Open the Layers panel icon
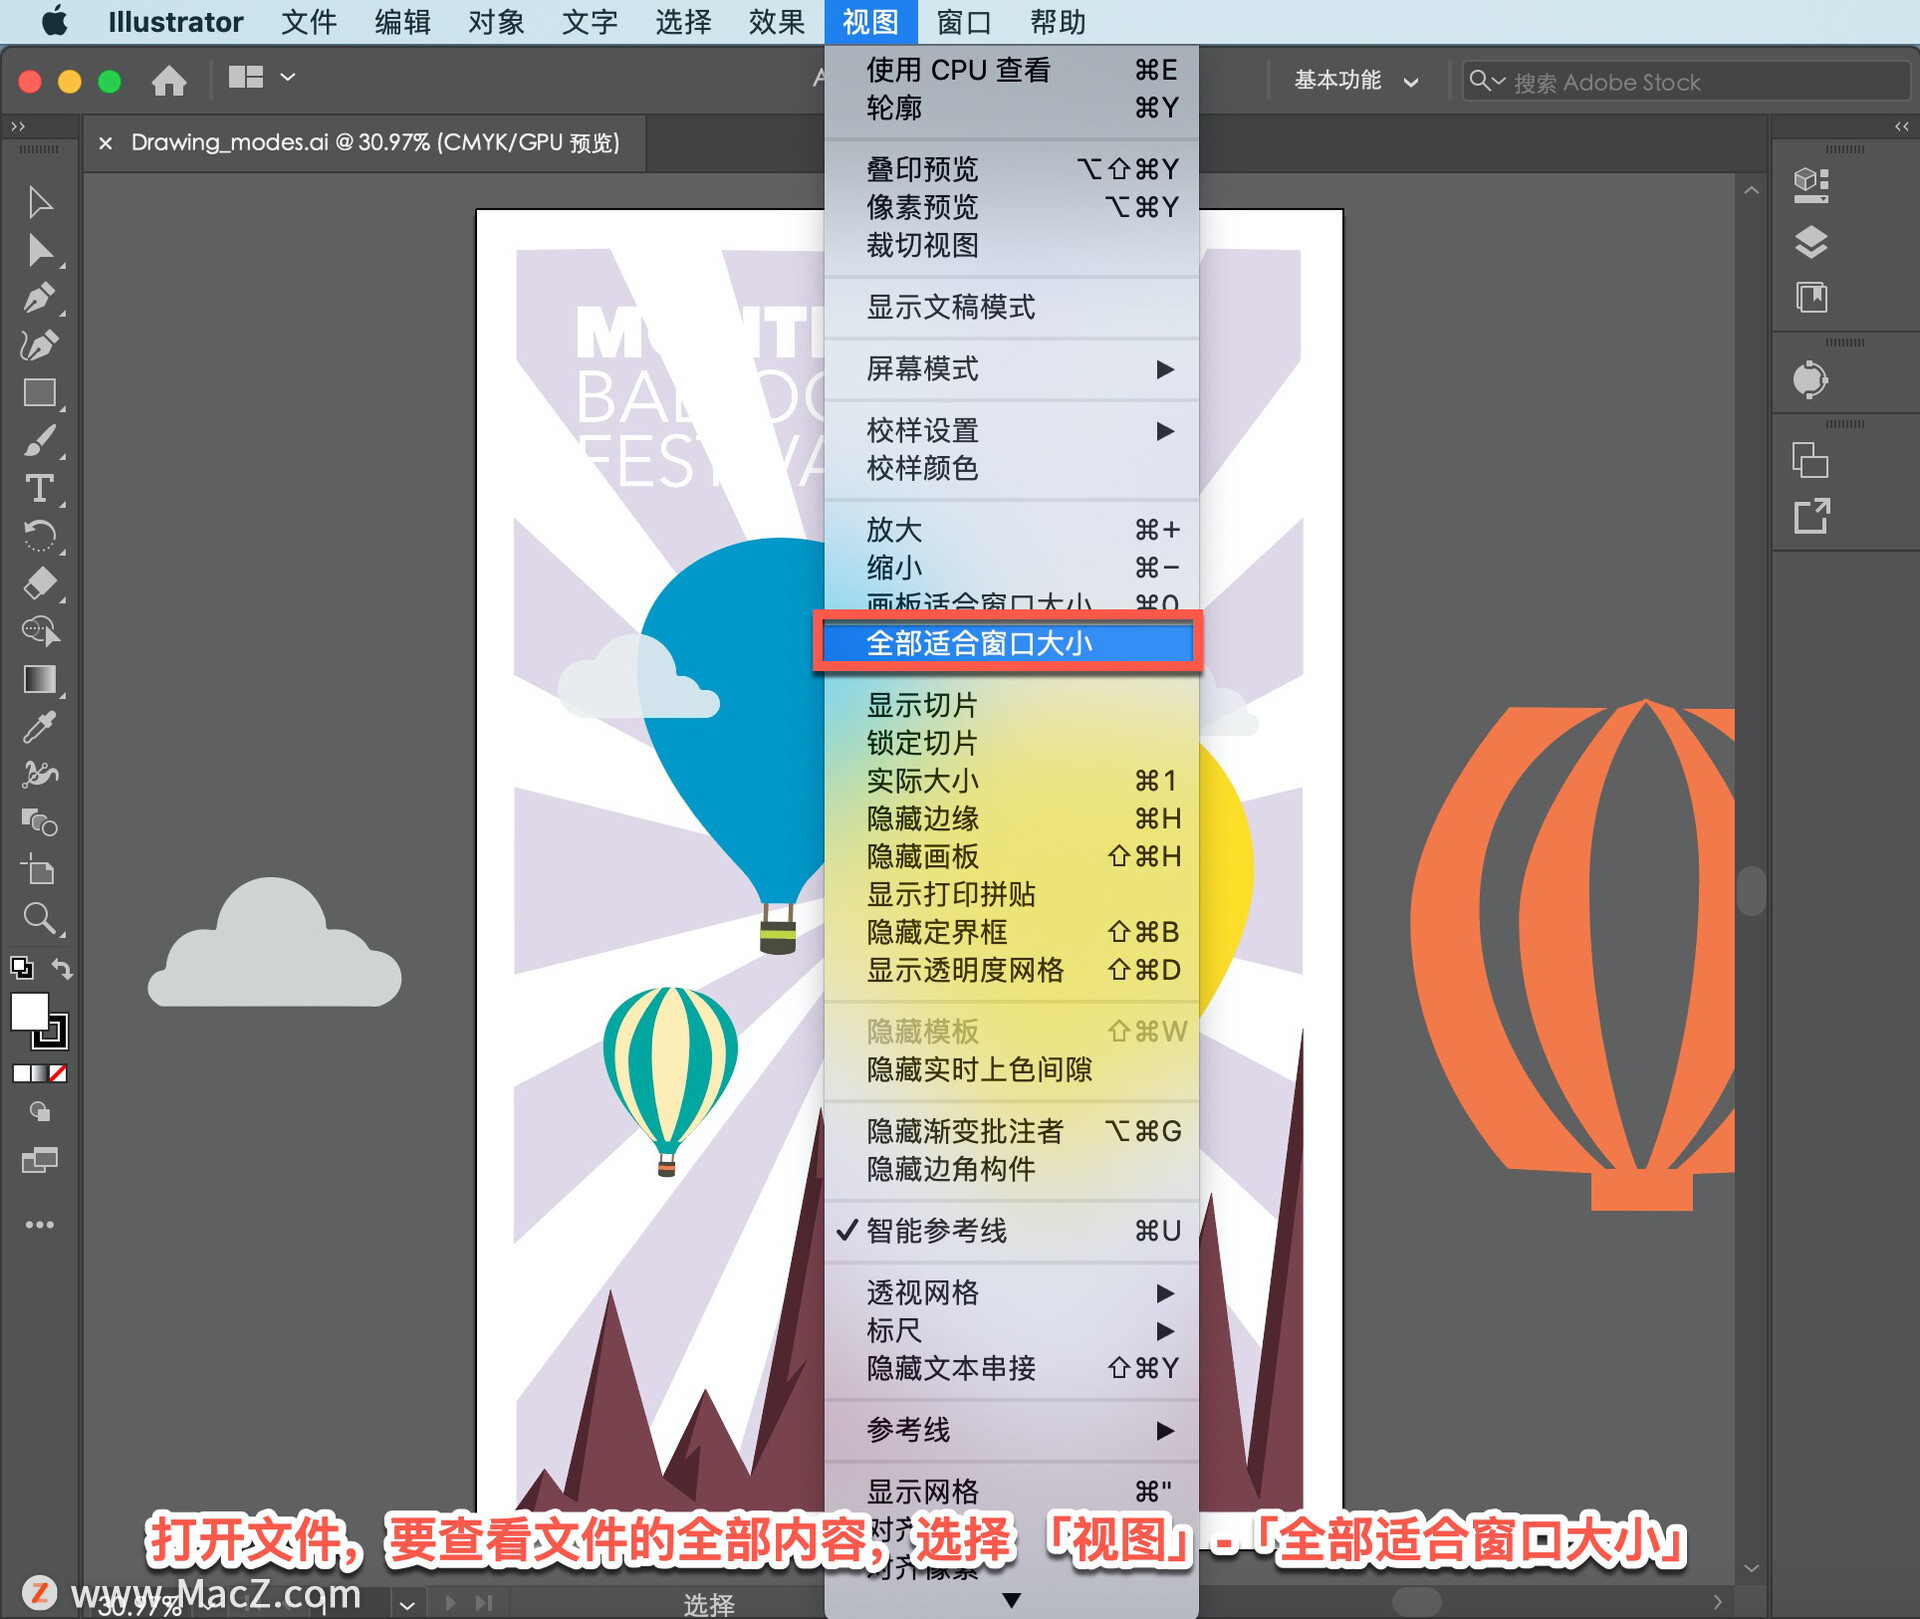 click(x=1811, y=241)
